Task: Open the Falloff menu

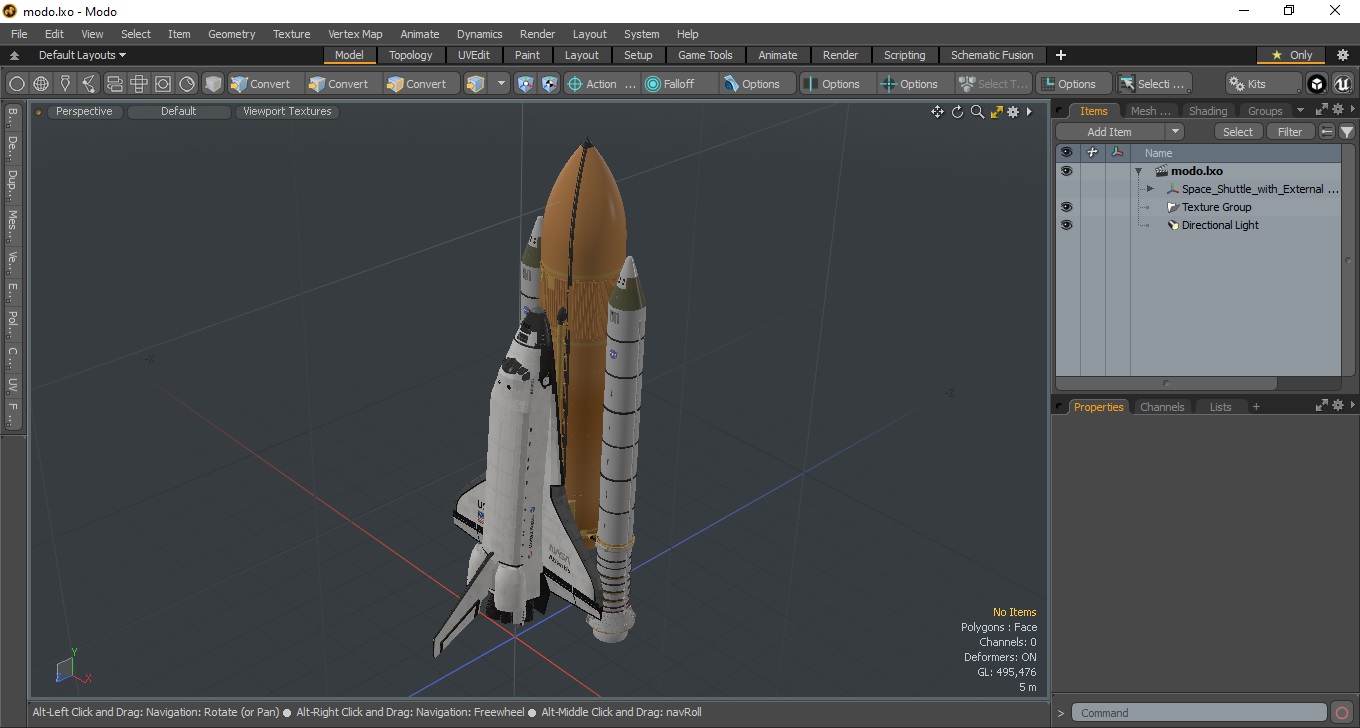Action: [x=680, y=84]
